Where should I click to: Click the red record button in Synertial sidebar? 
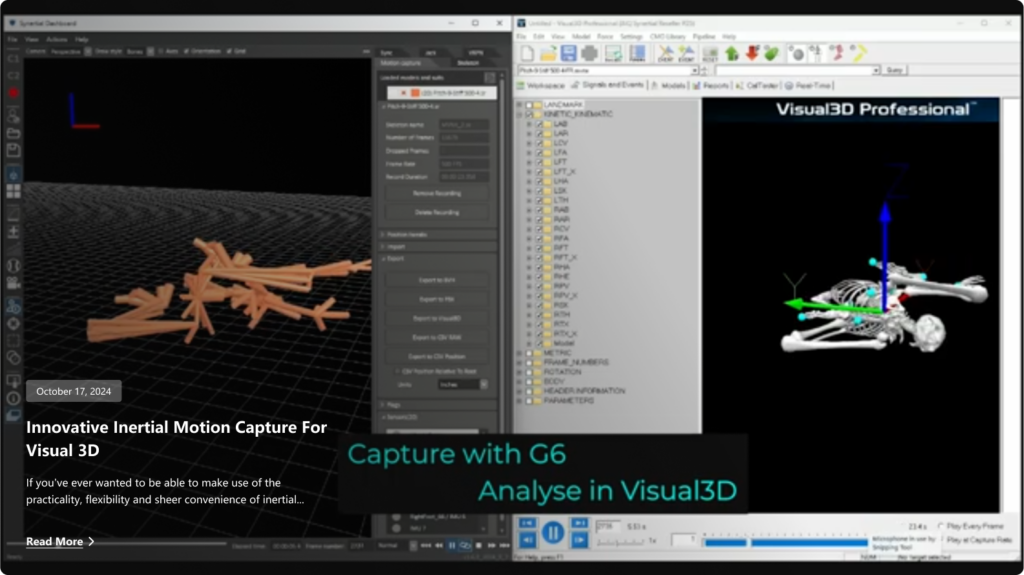coord(14,93)
